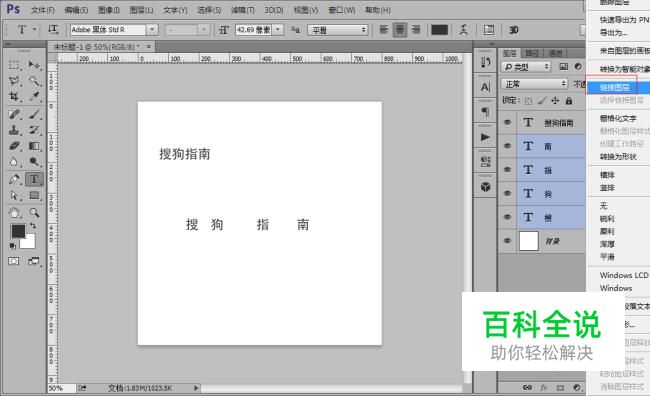Viewport: 650px width, 396px height.
Task: Select the Eraser tool
Action: 14,146
